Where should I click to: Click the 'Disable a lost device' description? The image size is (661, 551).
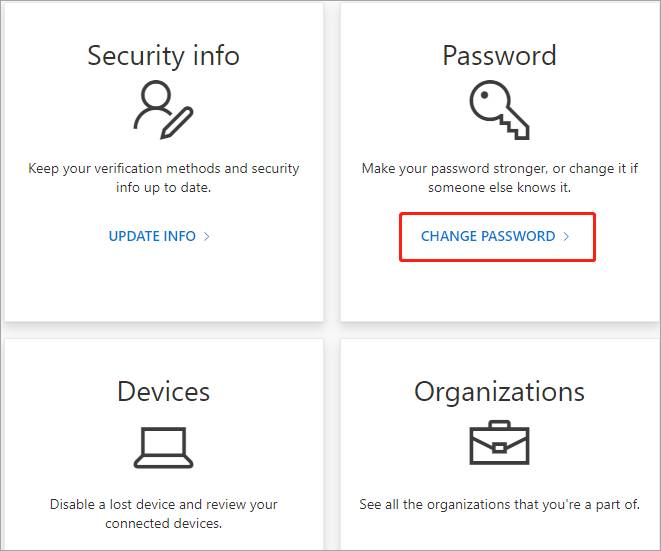coord(164,513)
